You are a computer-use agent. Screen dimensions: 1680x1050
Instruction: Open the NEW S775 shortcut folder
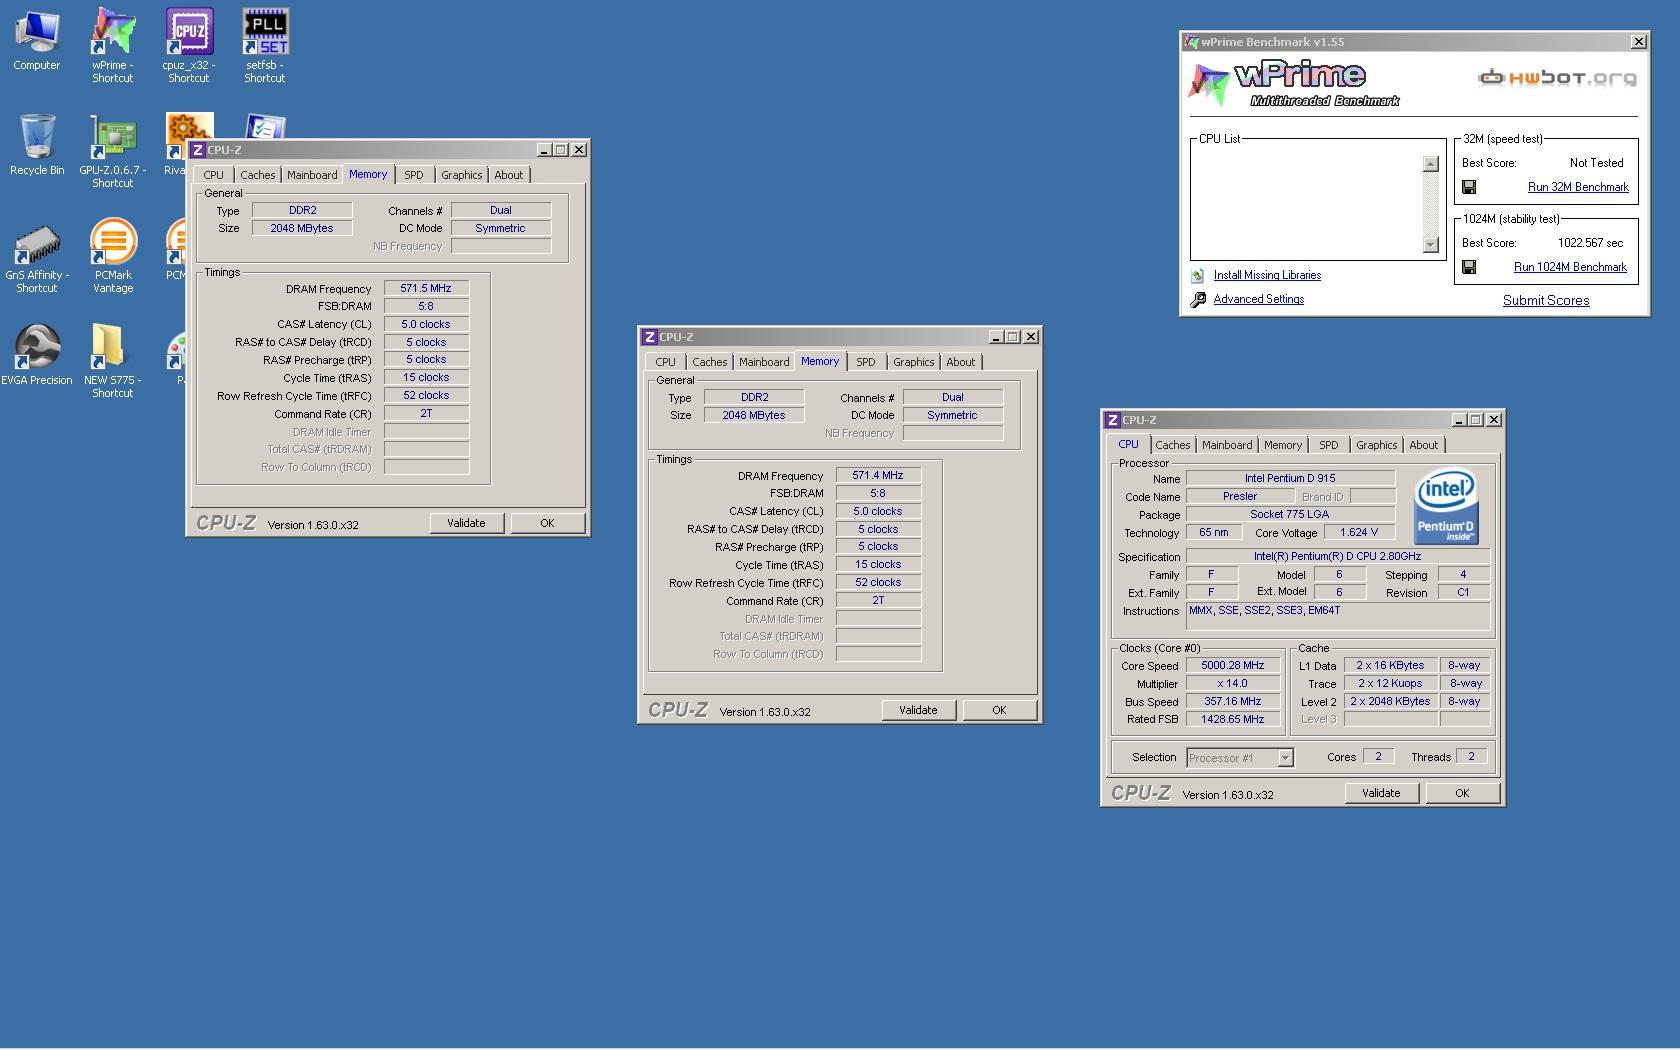point(113,360)
